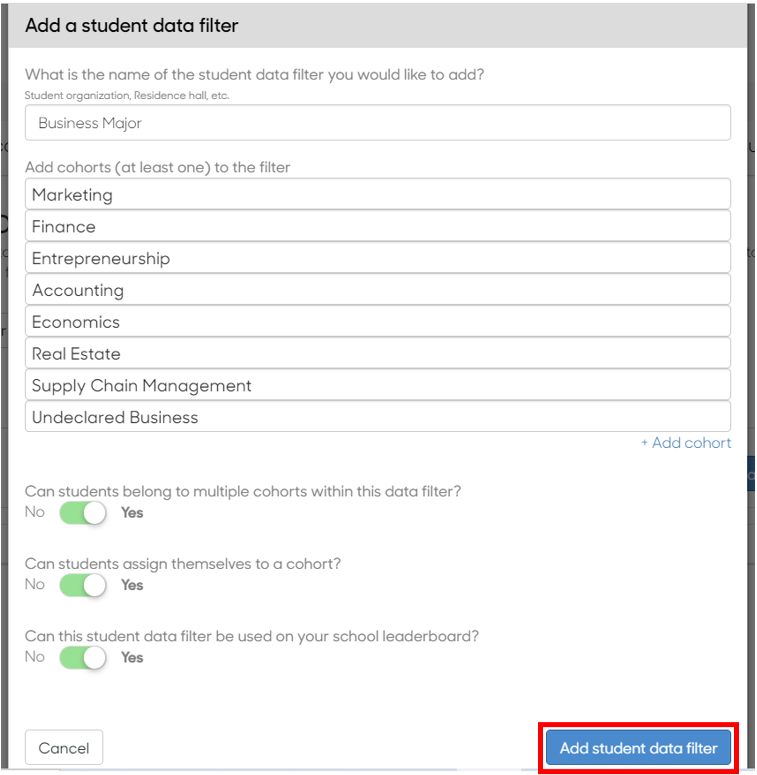Viewport: 757px width, 775px height.
Task: Click the Entrepreneurship cohort field
Action: coord(378,258)
